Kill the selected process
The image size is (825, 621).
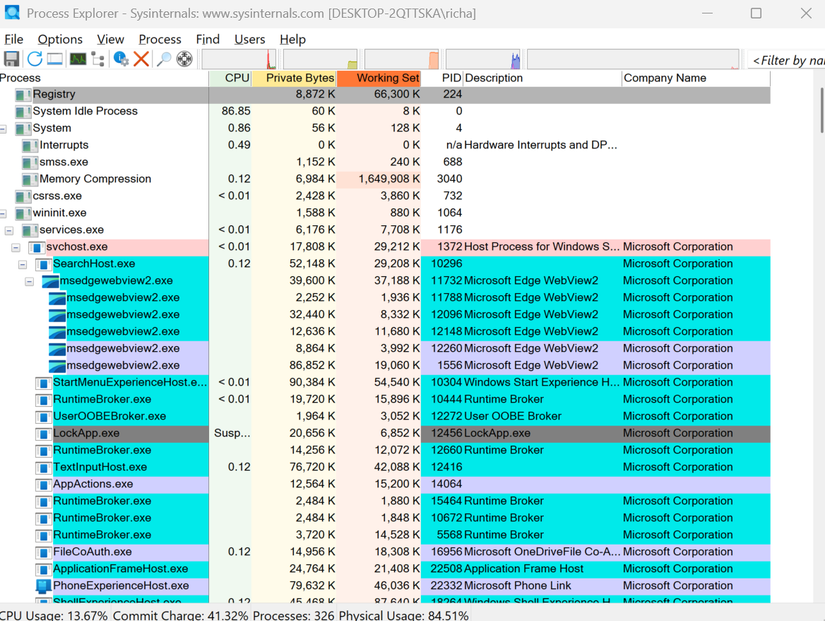142,58
